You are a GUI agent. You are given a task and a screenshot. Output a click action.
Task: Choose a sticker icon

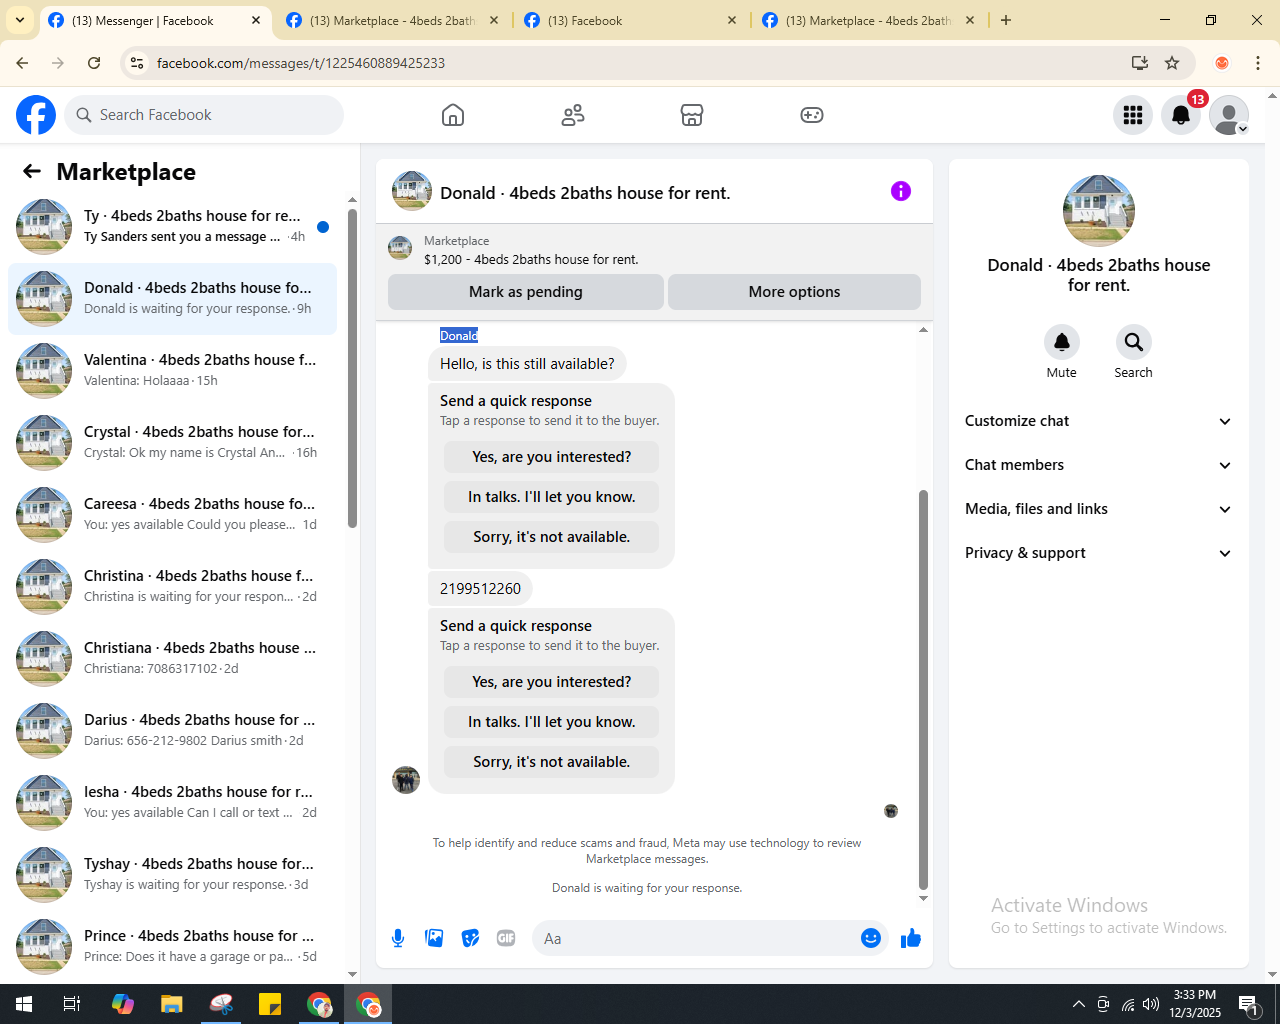click(470, 938)
